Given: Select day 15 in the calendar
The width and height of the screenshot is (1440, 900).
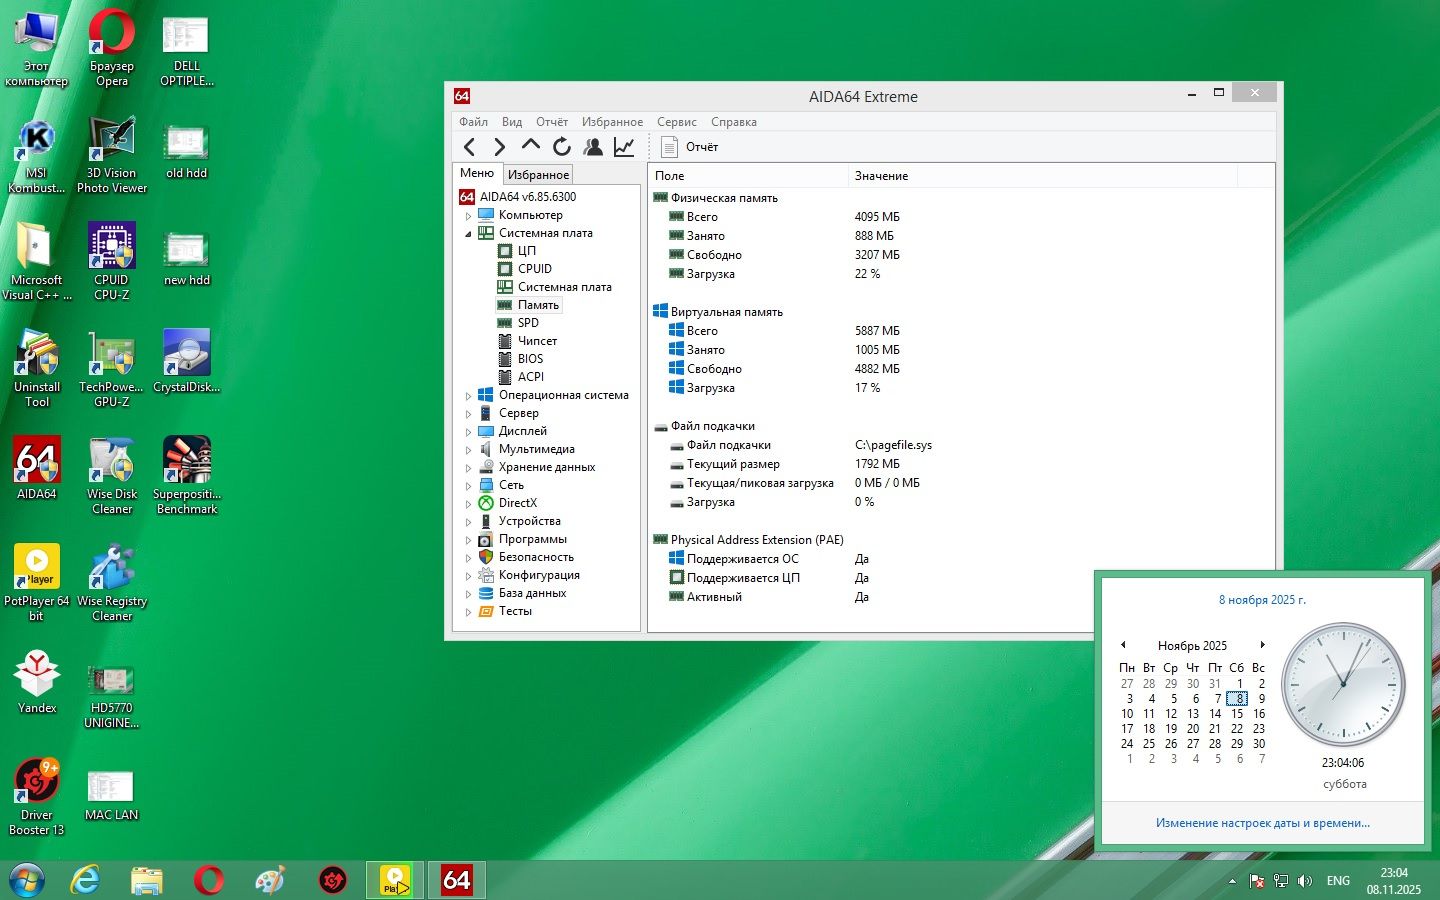Looking at the screenshot, I should click(x=1237, y=714).
